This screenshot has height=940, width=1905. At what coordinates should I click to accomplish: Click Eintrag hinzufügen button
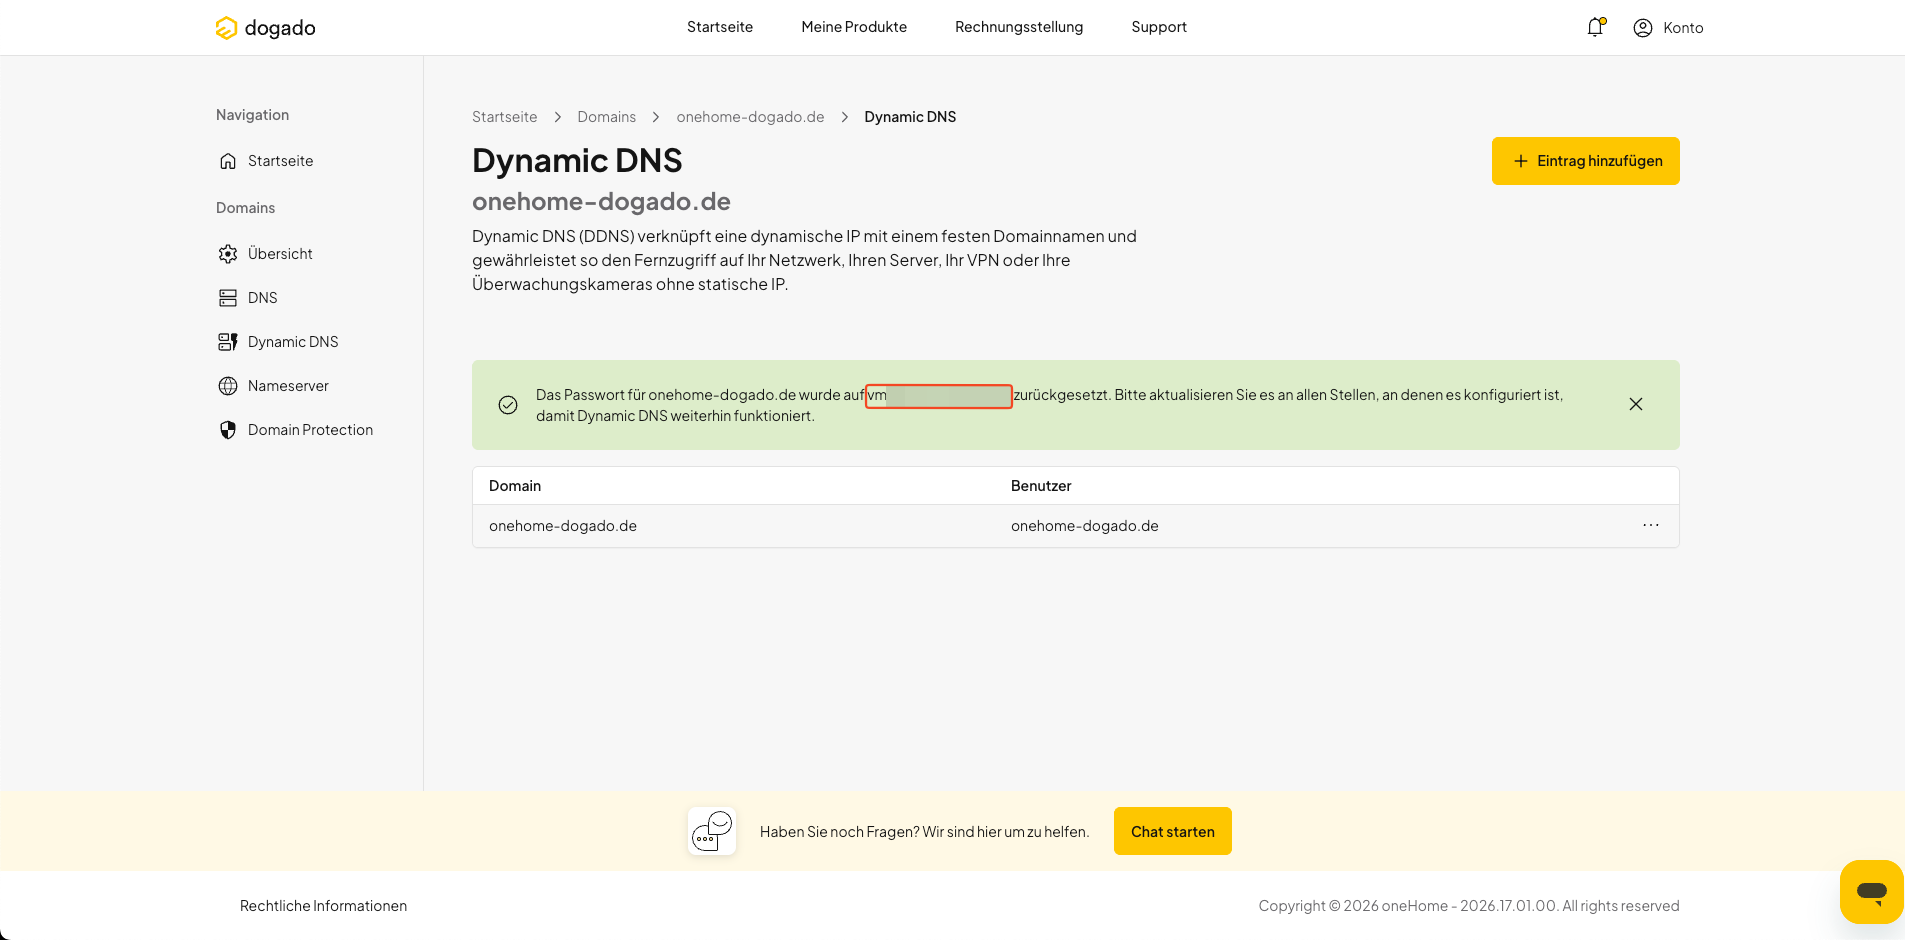pos(1586,161)
